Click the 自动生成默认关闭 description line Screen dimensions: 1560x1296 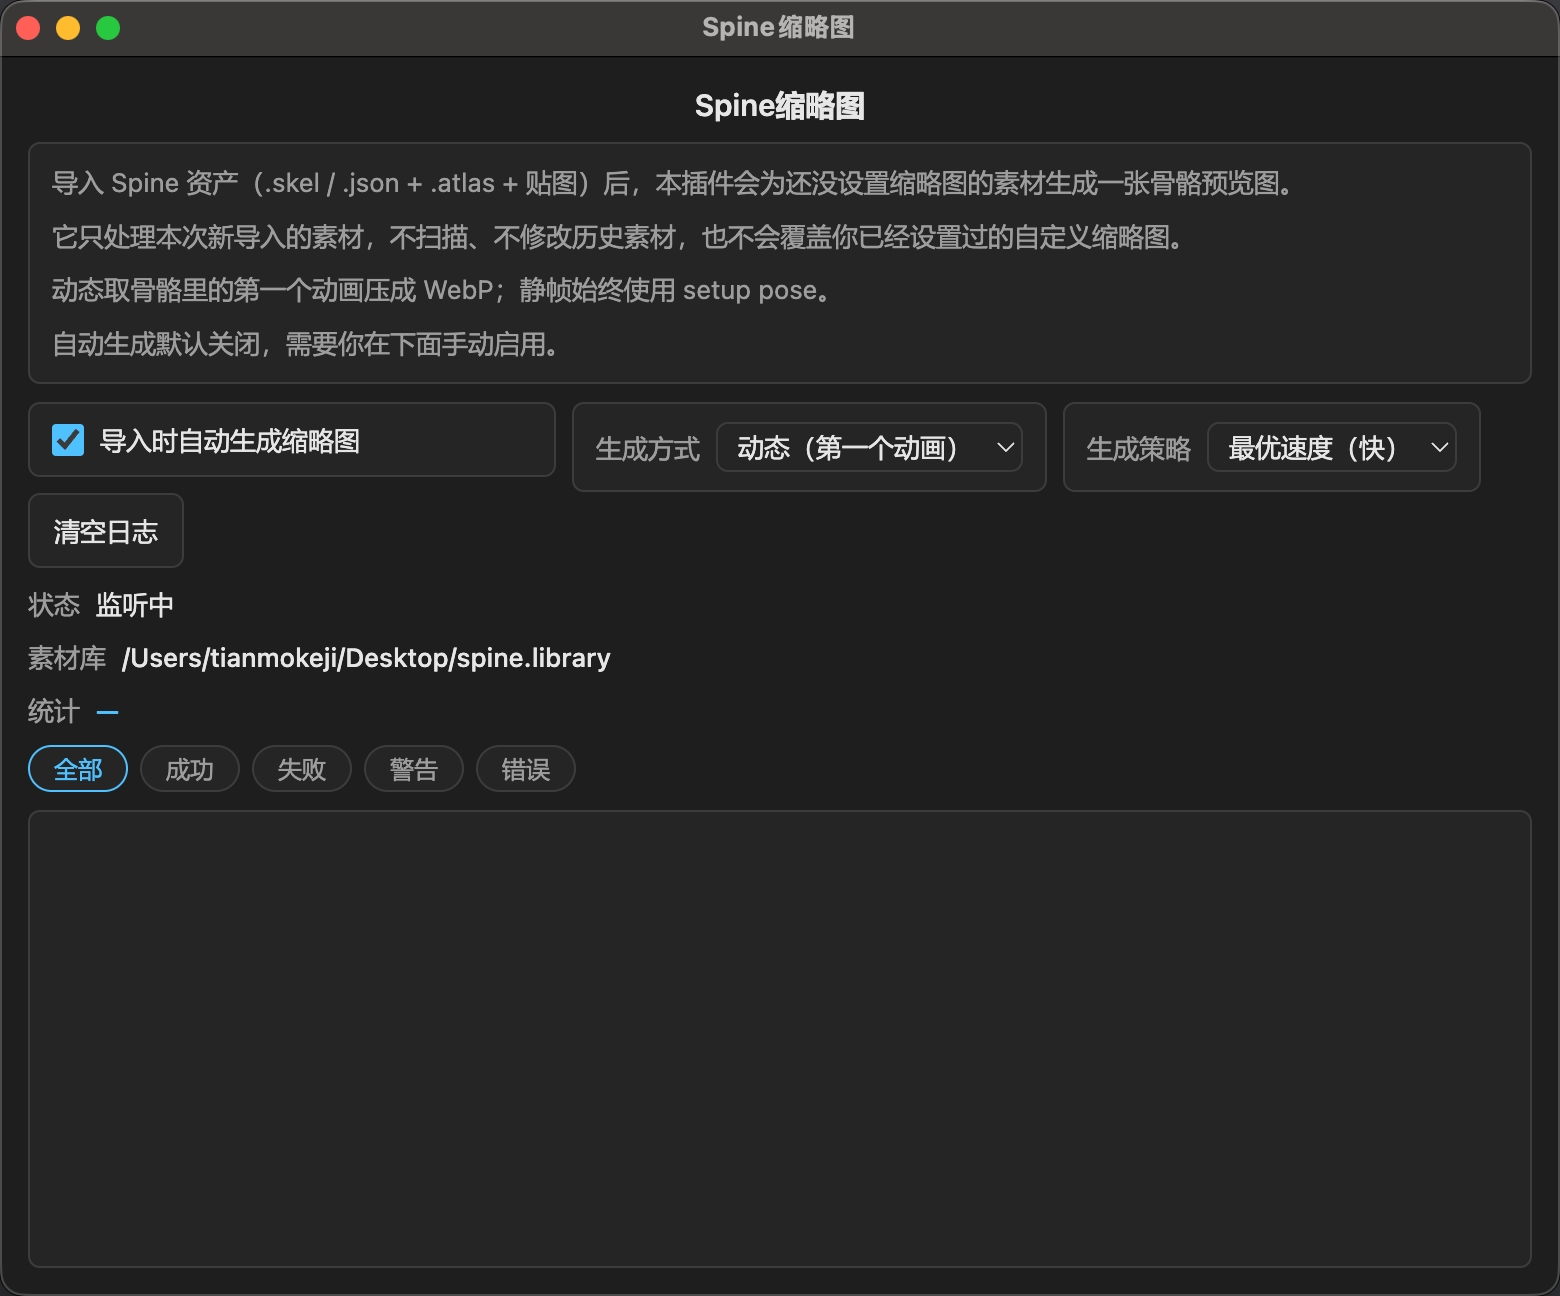[x=305, y=344]
